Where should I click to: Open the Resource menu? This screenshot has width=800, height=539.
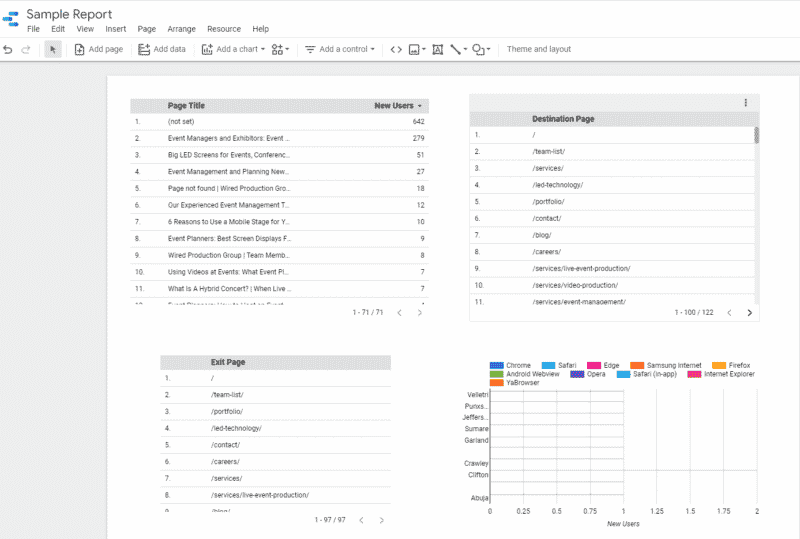224,29
